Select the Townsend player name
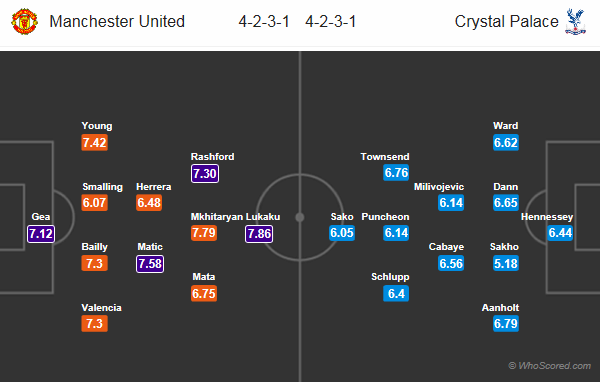 pyautogui.click(x=385, y=157)
